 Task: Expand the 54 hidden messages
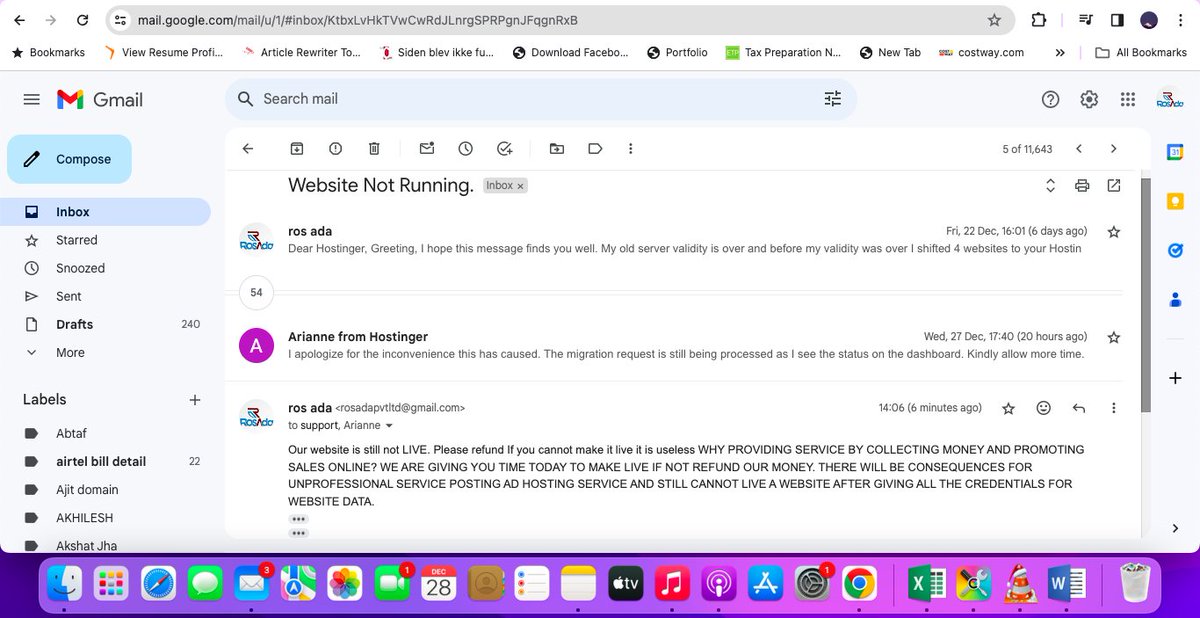coord(256,293)
